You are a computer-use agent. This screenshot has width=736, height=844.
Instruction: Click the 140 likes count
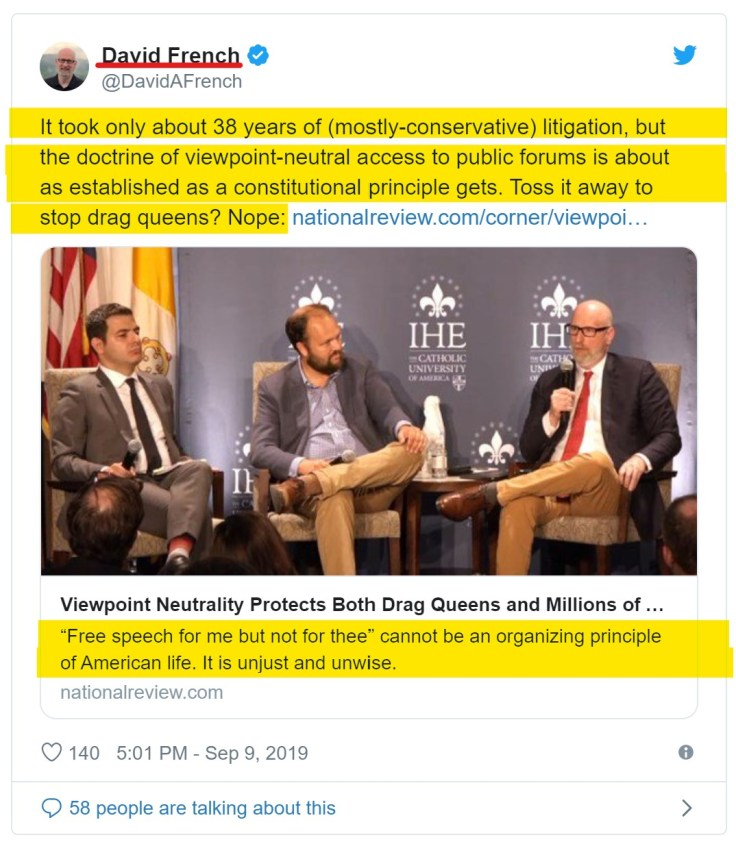coord(84,753)
